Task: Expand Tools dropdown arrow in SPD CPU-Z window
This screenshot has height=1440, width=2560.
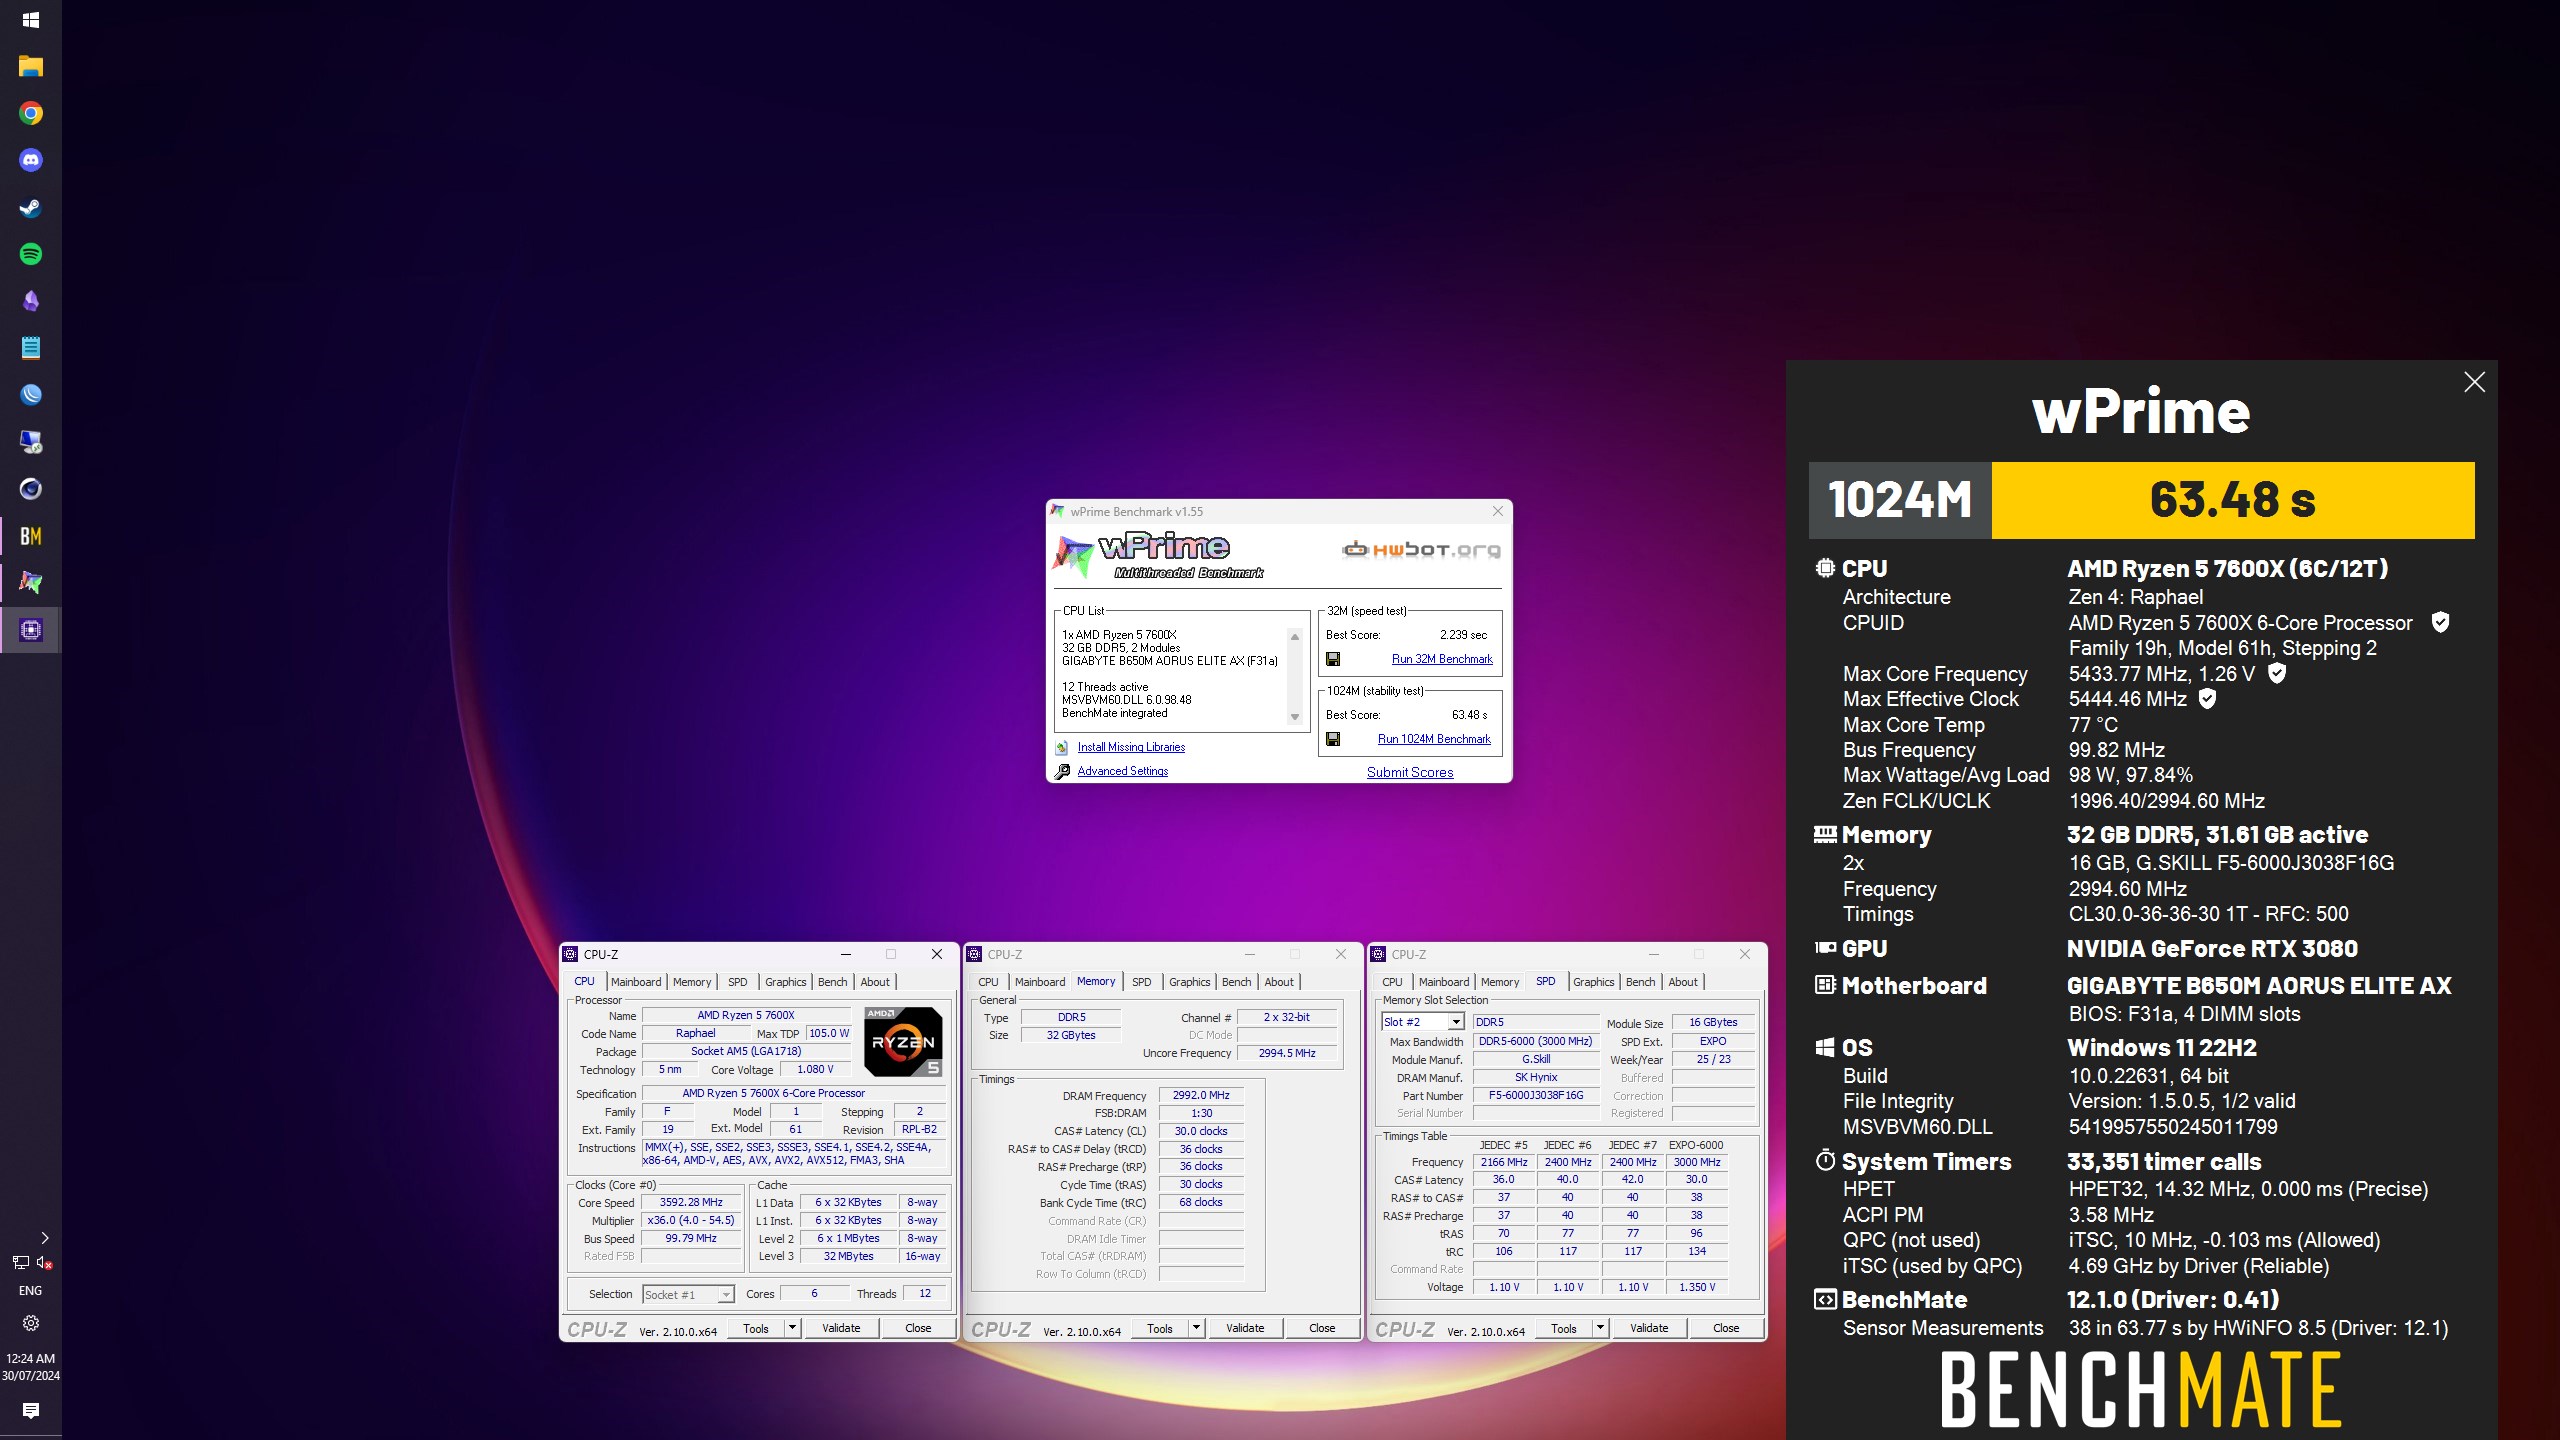Action: click(1600, 1328)
